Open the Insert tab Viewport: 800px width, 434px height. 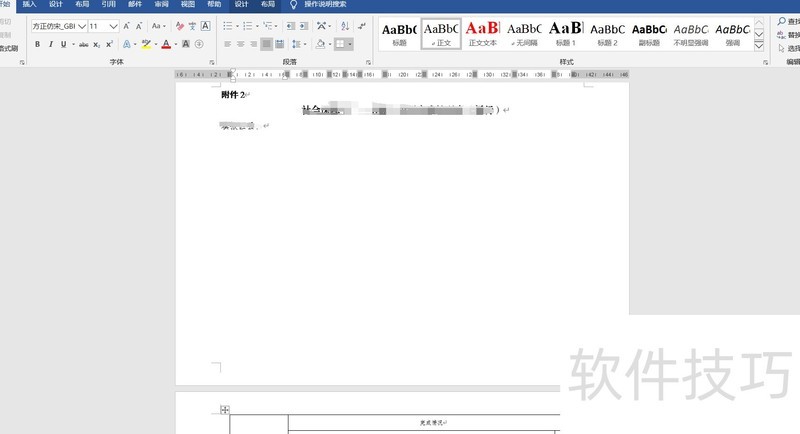[x=30, y=4]
